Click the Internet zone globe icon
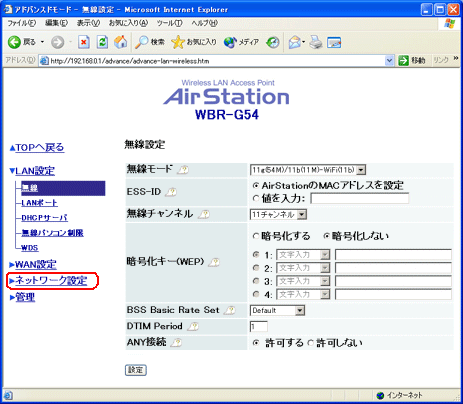 380,396
